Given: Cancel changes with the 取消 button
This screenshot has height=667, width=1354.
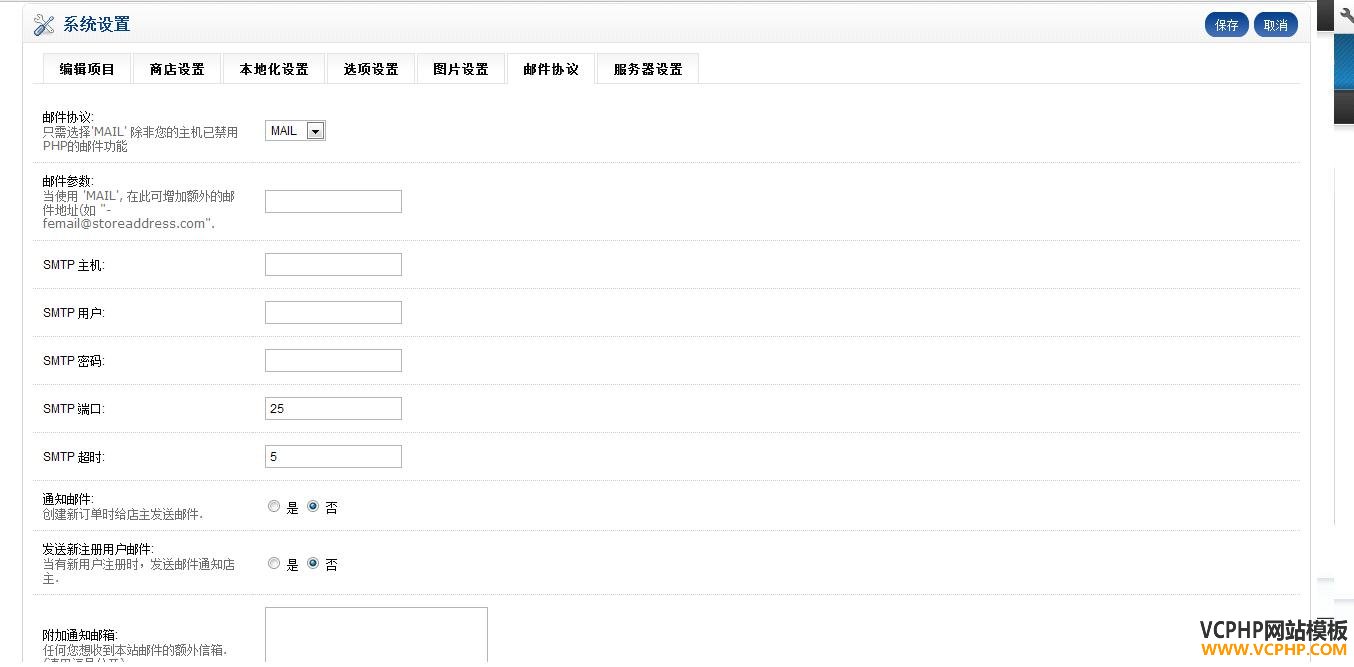Looking at the screenshot, I should (1276, 25).
